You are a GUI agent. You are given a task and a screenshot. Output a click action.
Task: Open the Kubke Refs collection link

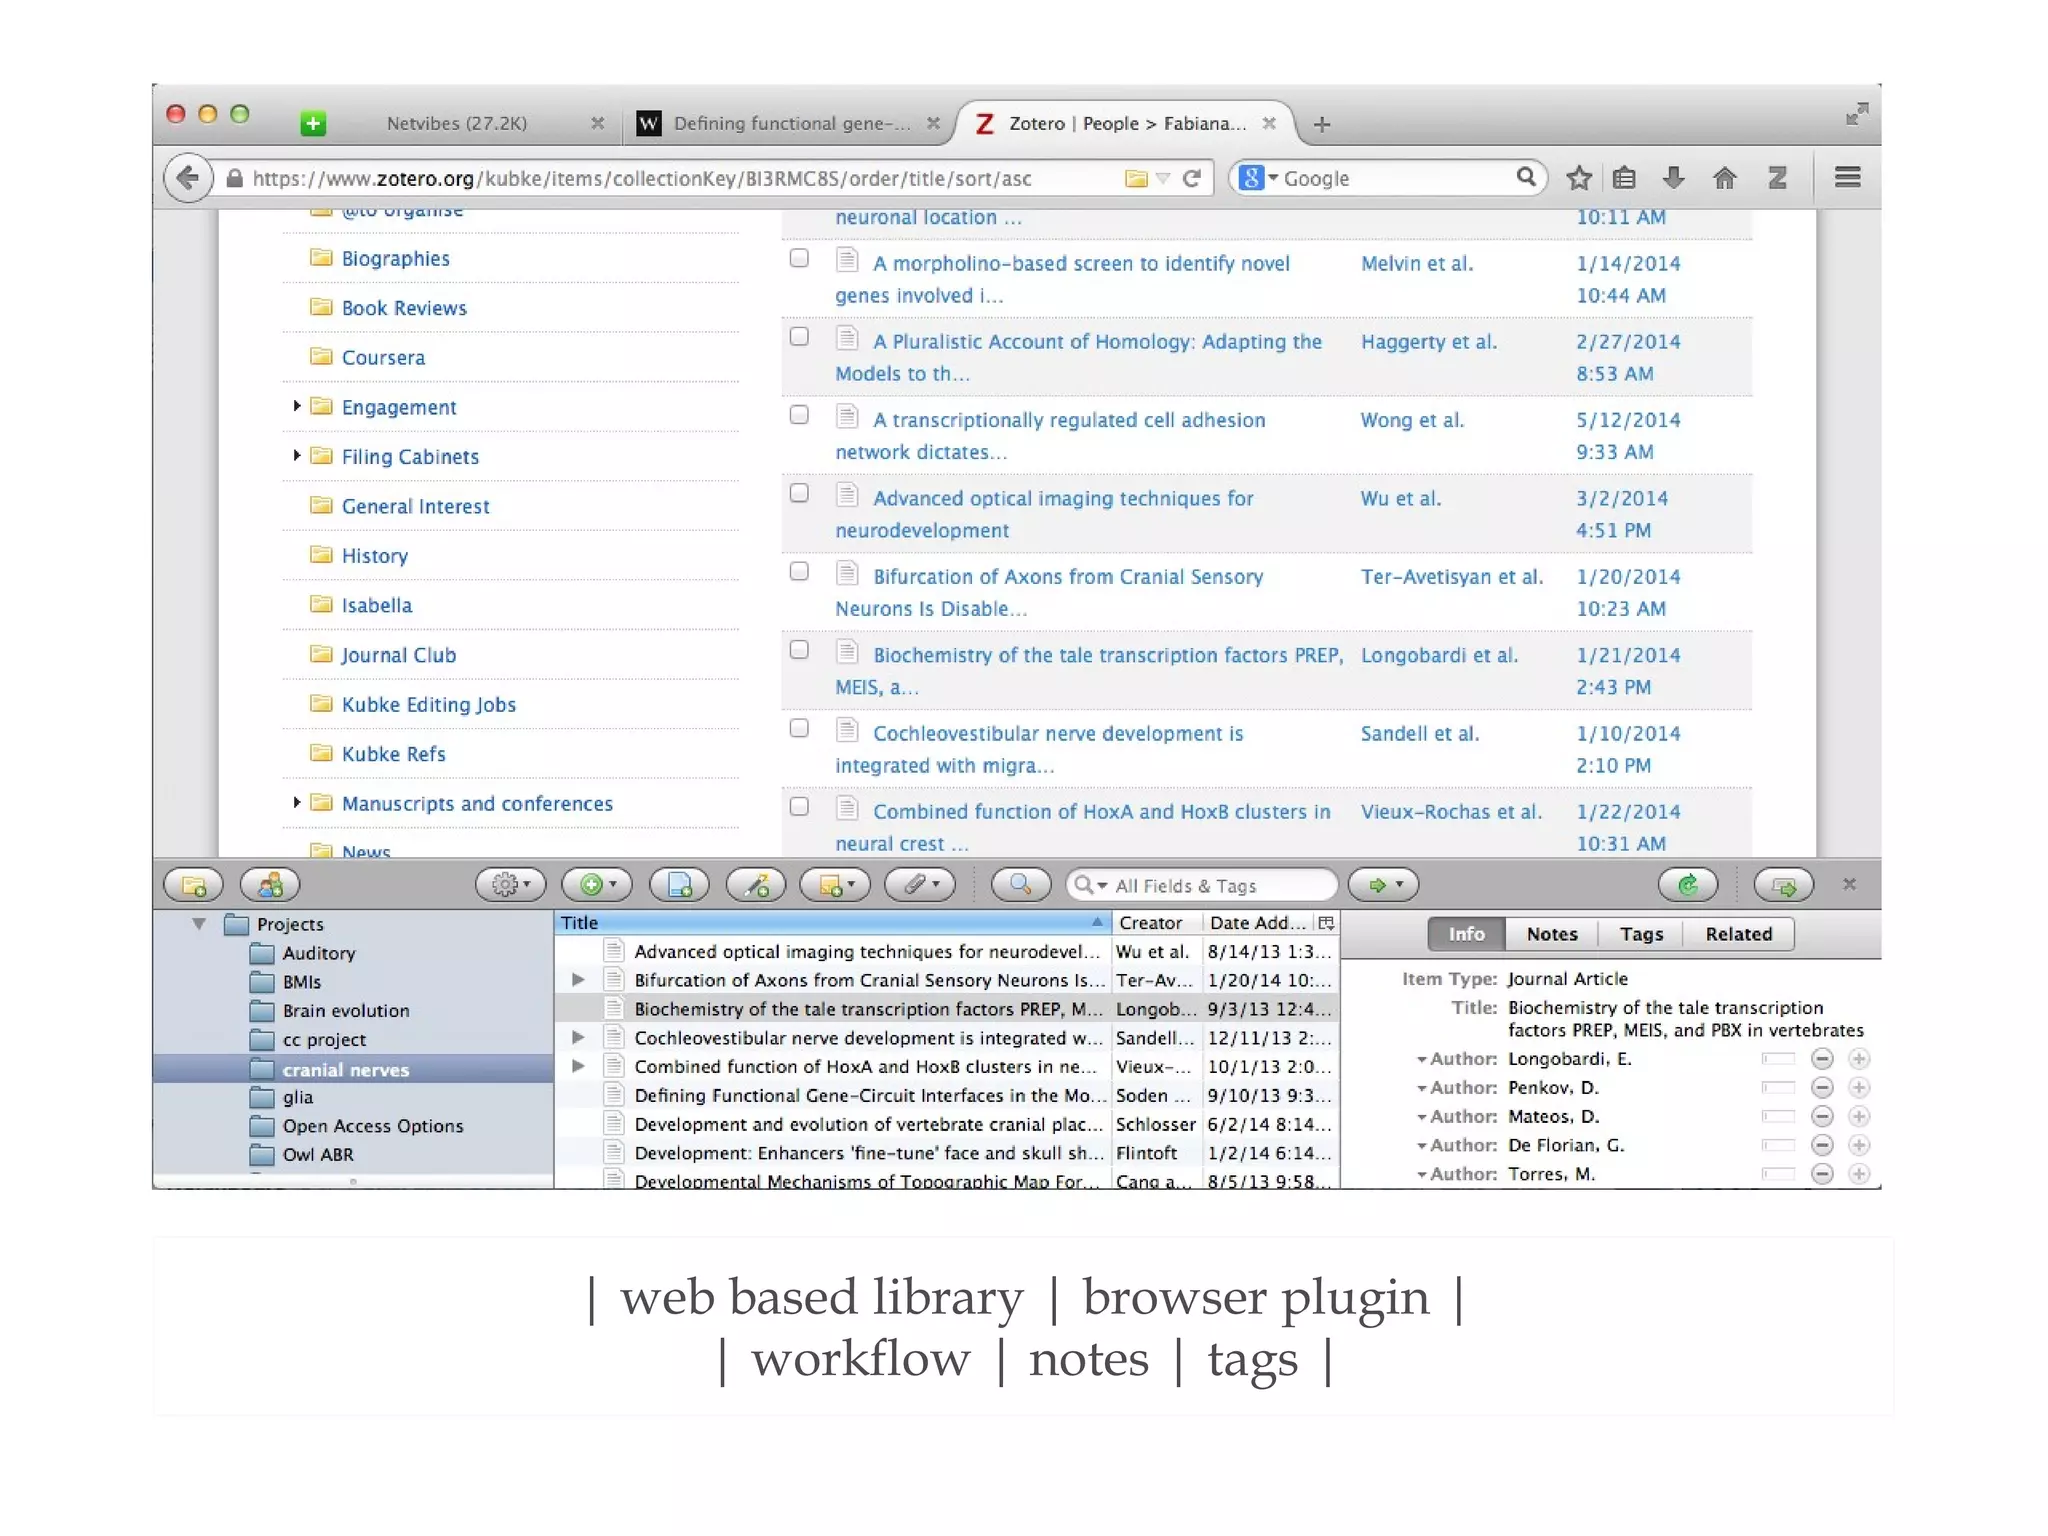tap(394, 754)
